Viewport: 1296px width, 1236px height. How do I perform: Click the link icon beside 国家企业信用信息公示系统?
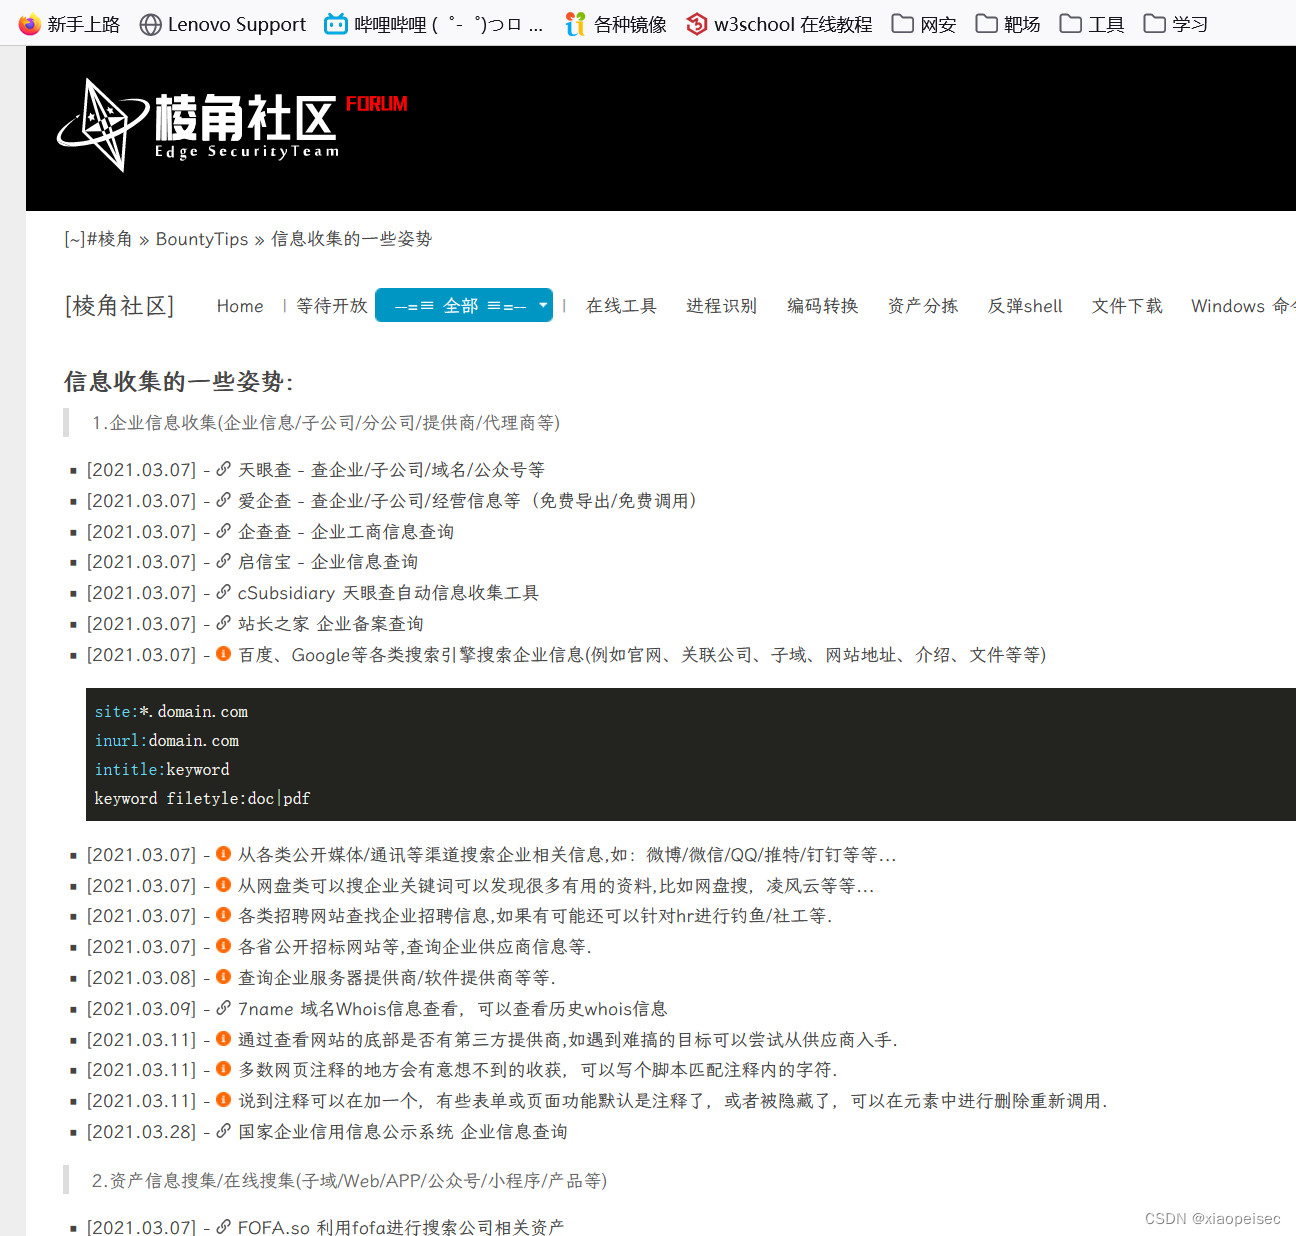222,1131
